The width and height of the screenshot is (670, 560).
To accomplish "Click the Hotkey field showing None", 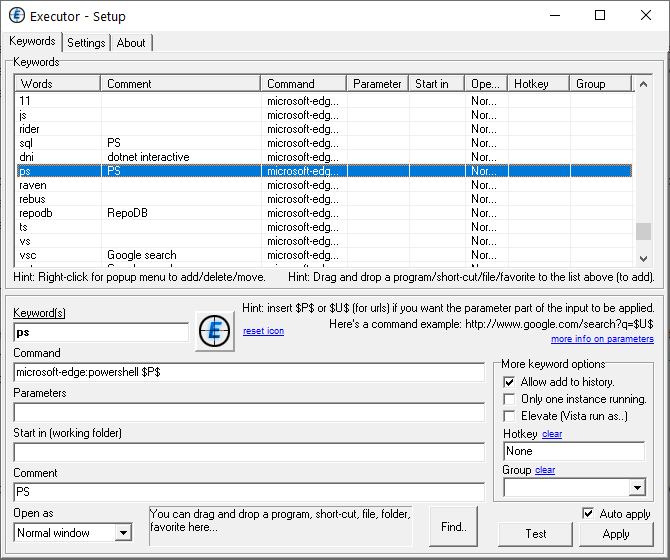I will click(574, 451).
